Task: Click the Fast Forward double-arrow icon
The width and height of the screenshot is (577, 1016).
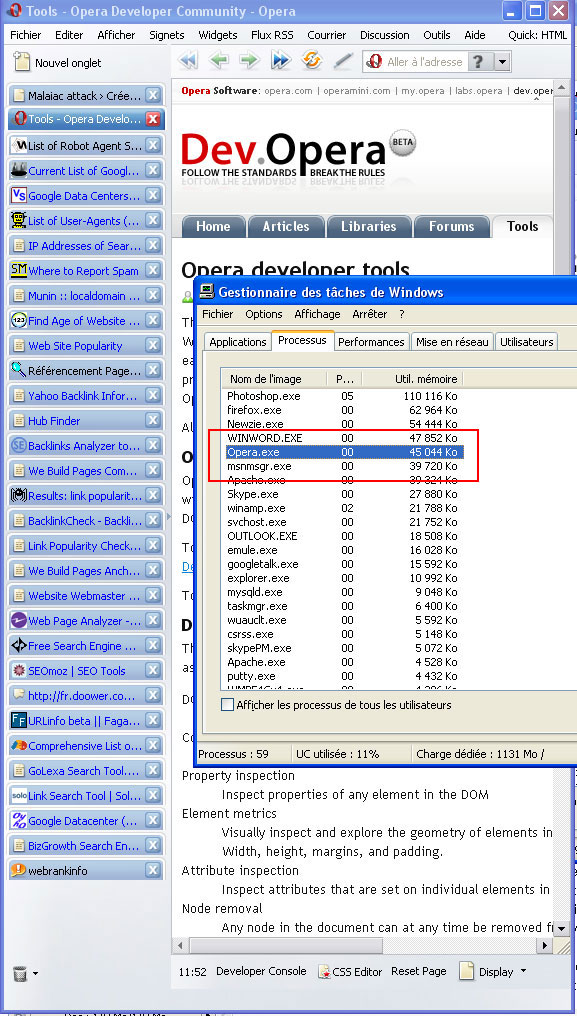Action: click(x=280, y=62)
